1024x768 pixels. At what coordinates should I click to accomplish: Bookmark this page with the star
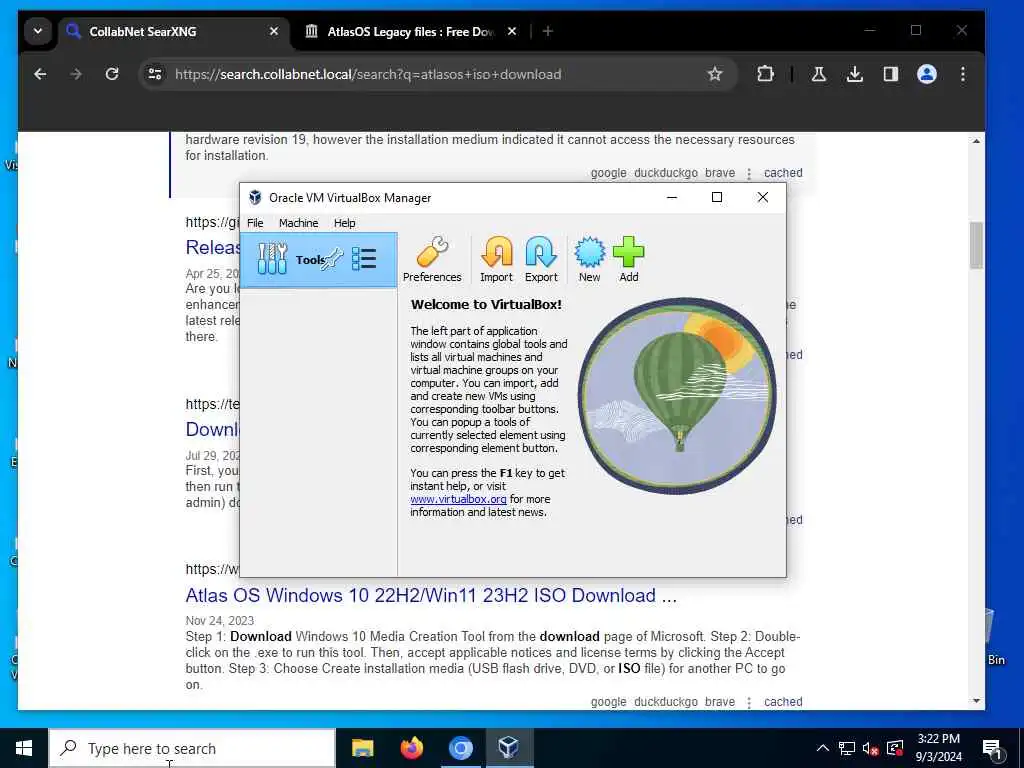pos(715,74)
